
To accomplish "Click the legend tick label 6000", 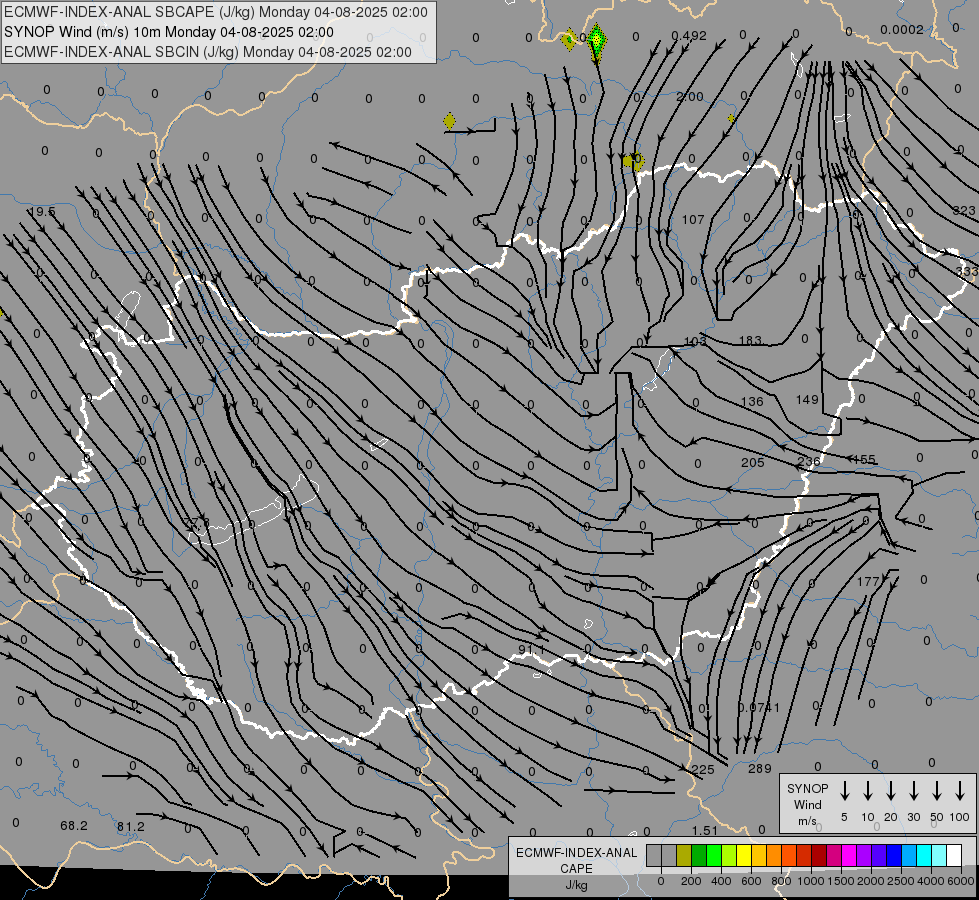I will 960,881.
